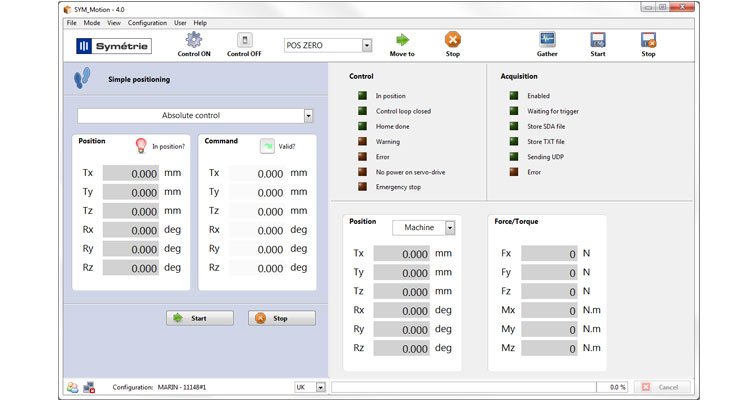Click the Control OFF switch icon

click(x=244, y=40)
